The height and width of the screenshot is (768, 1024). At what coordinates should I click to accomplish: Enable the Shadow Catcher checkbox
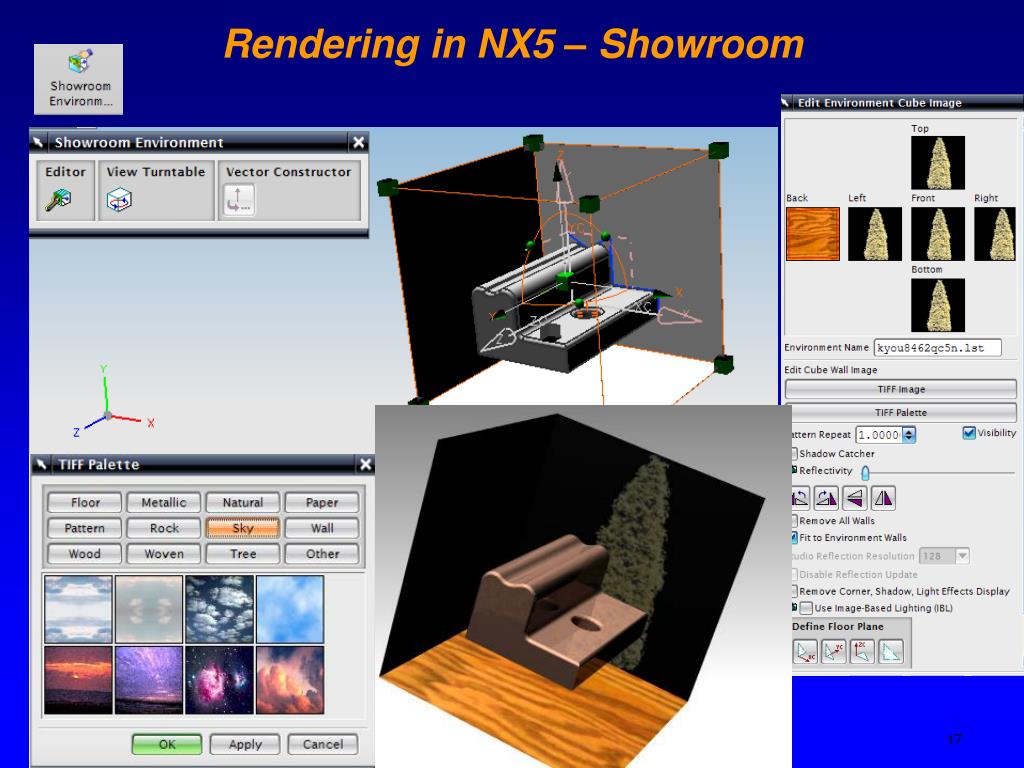point(794,453)
